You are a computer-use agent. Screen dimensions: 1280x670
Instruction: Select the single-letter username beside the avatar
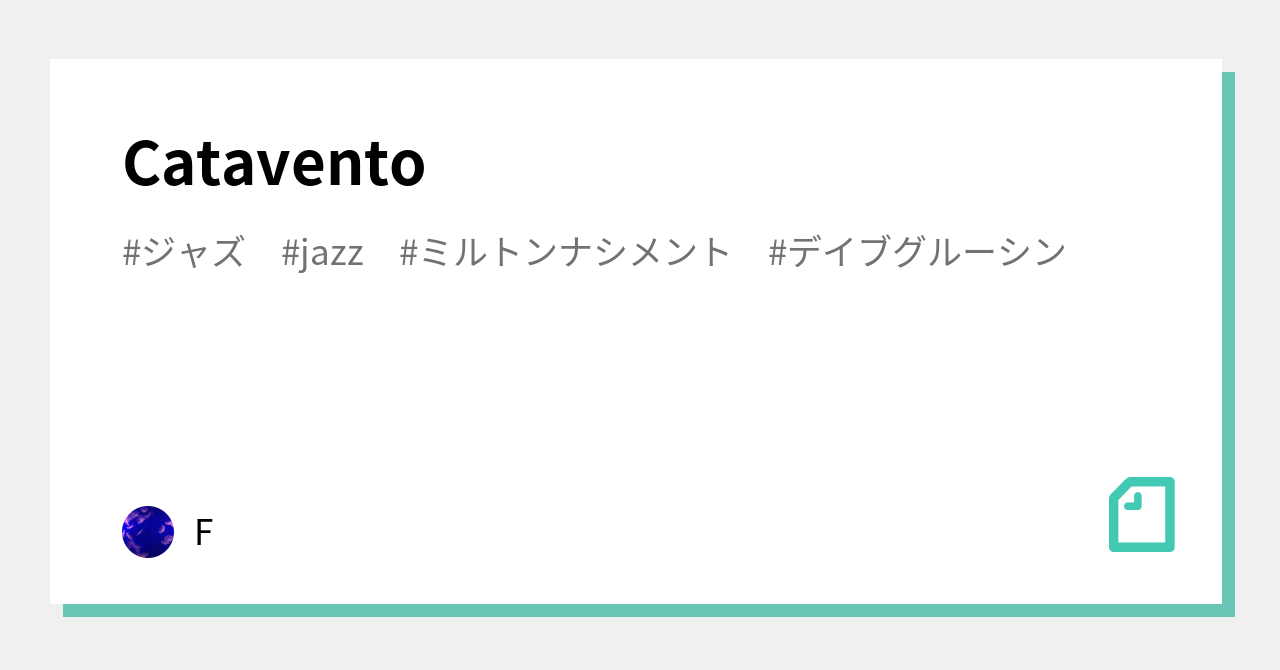click(203, 533)
